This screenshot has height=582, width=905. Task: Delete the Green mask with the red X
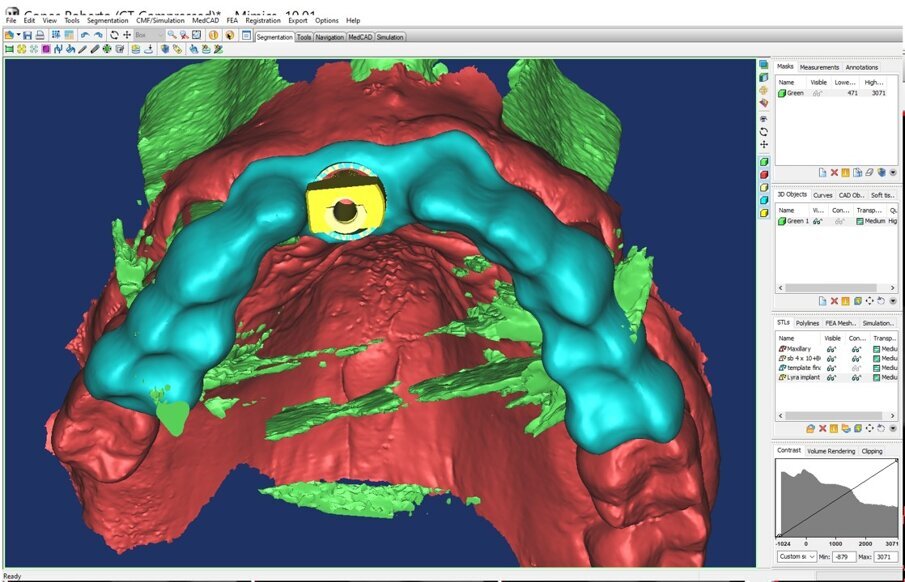(834, 172)
